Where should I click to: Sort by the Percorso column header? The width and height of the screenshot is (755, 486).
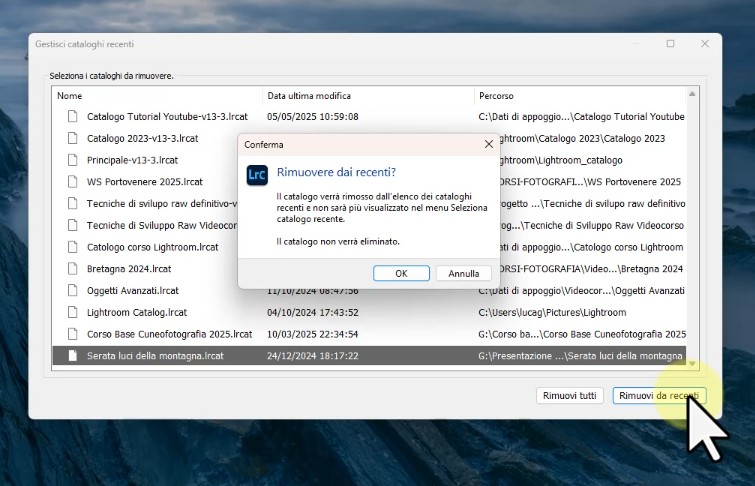pyautogui.click(x=496, y=96)
